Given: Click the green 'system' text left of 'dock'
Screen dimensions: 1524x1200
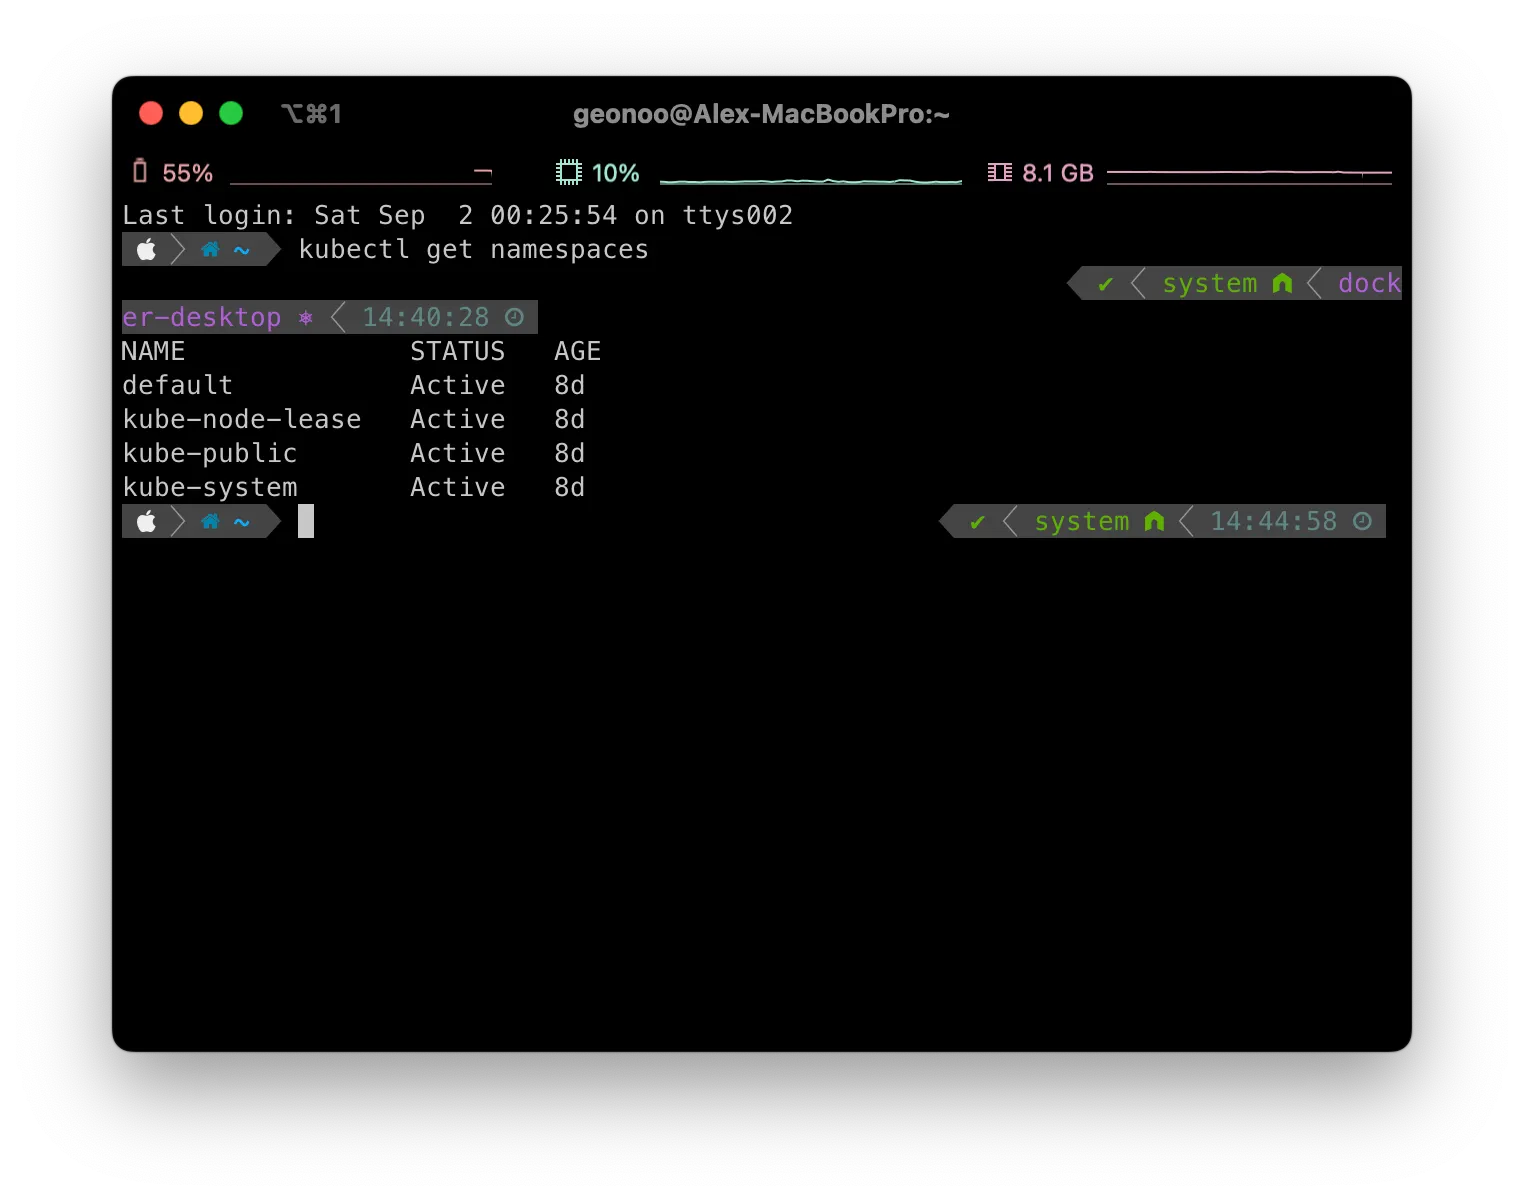Looking at the screenshot, I should pos(1209,284).
